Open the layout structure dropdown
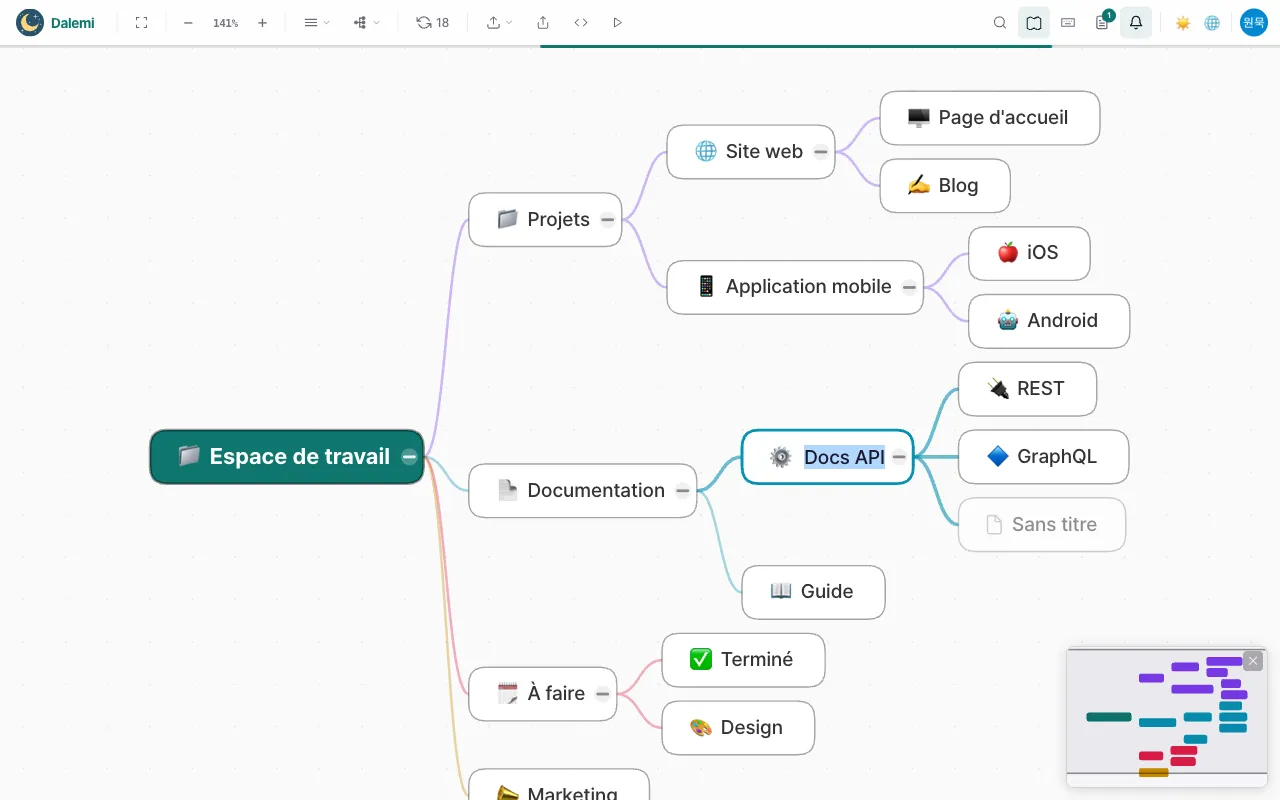This screenshot has height=800, width=1280. [x=367, y=22]
